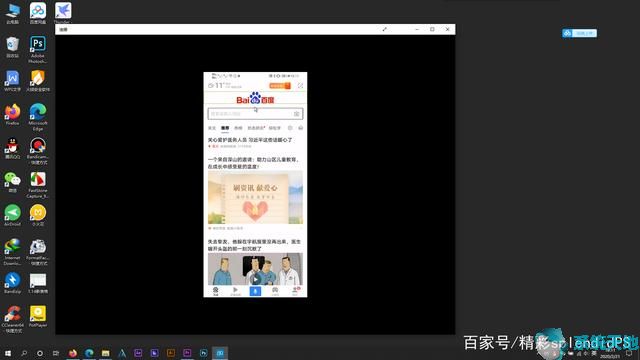
Task: Click the Photoshop icon on taskbar
Action: pyautogui.click(x=203, y=353)
